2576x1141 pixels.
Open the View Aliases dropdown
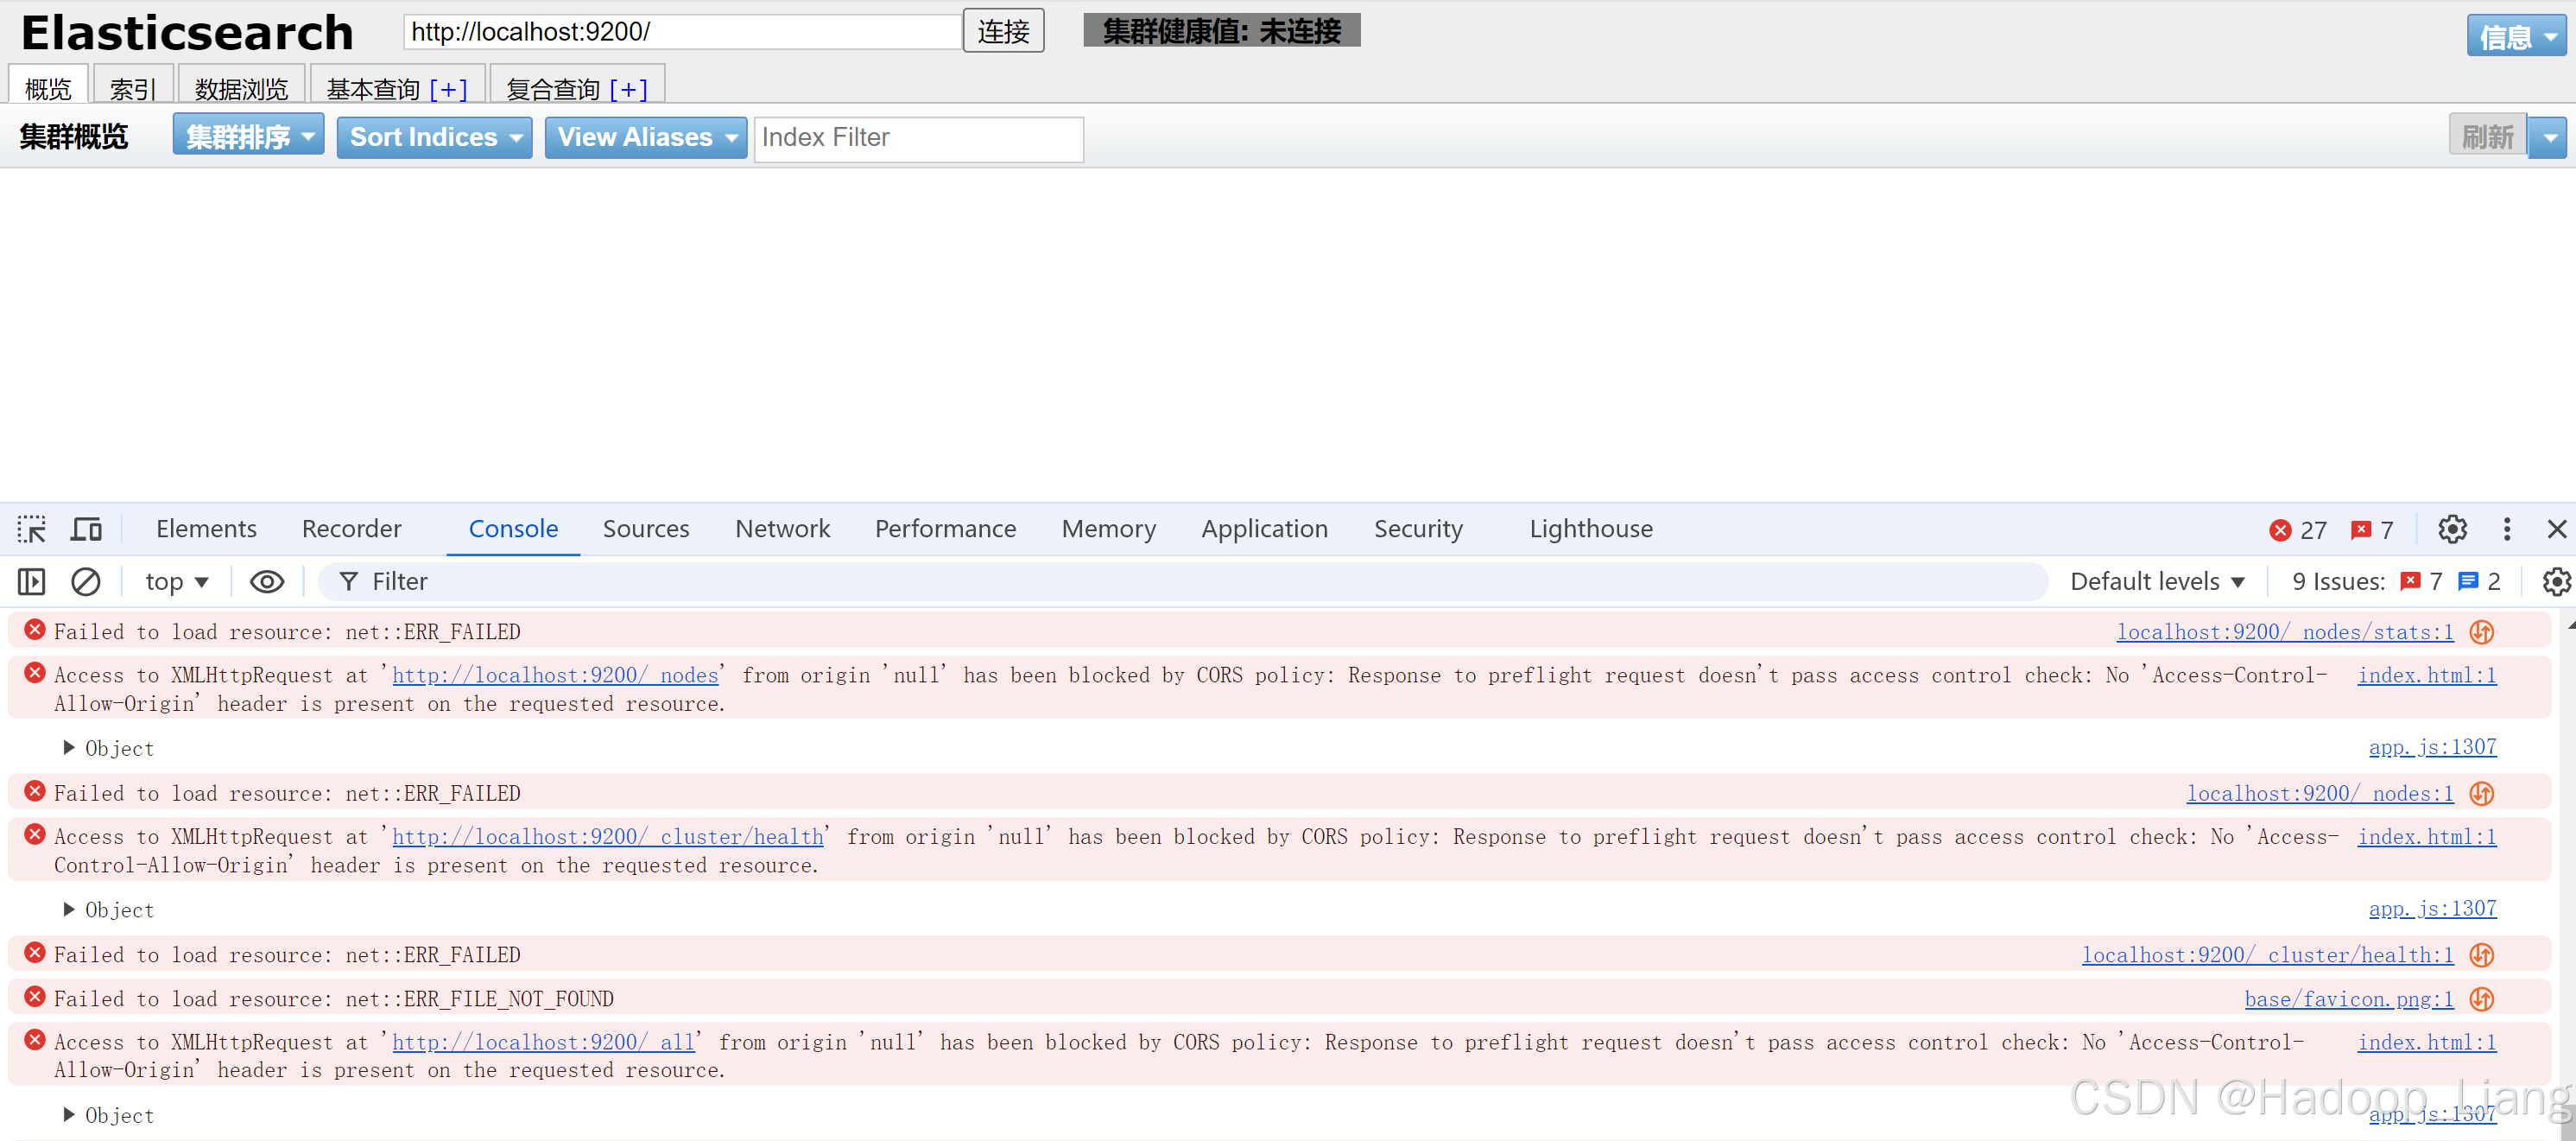645,137
